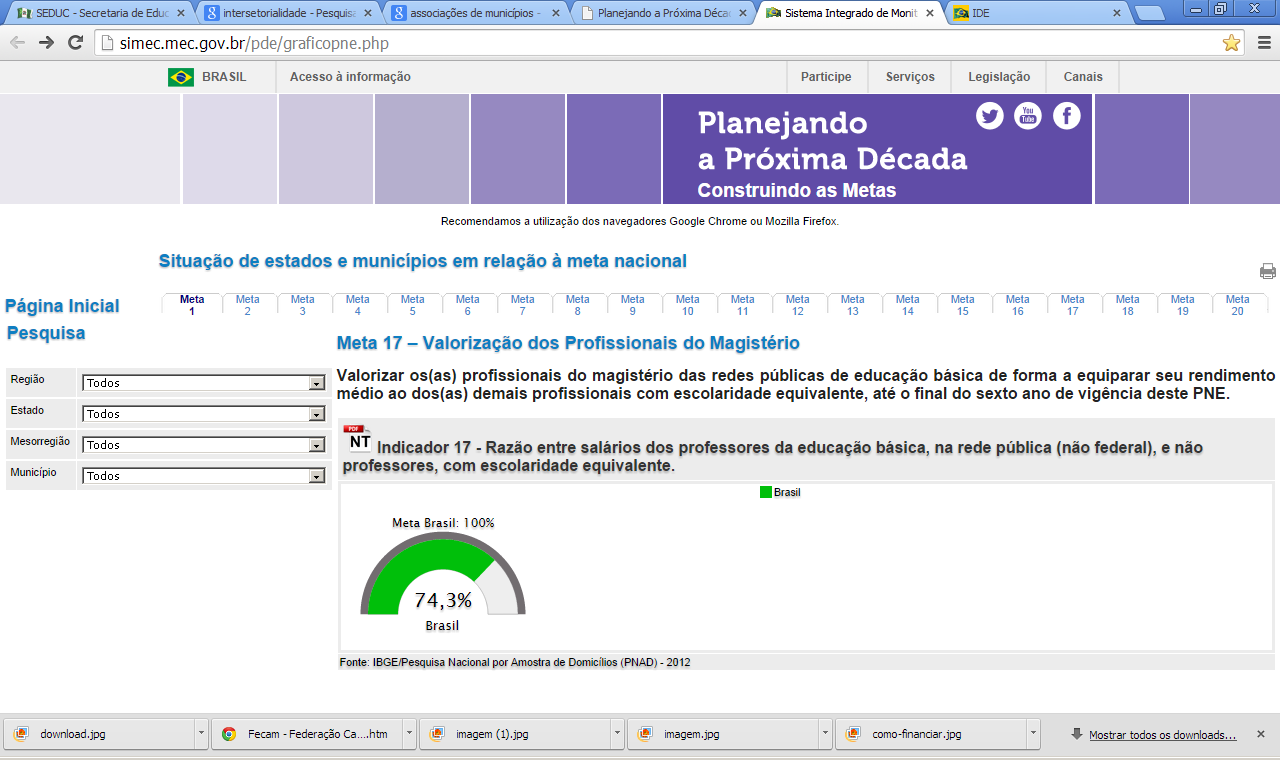
Task: Open Serviços menu item
Action: click(910, 77)
